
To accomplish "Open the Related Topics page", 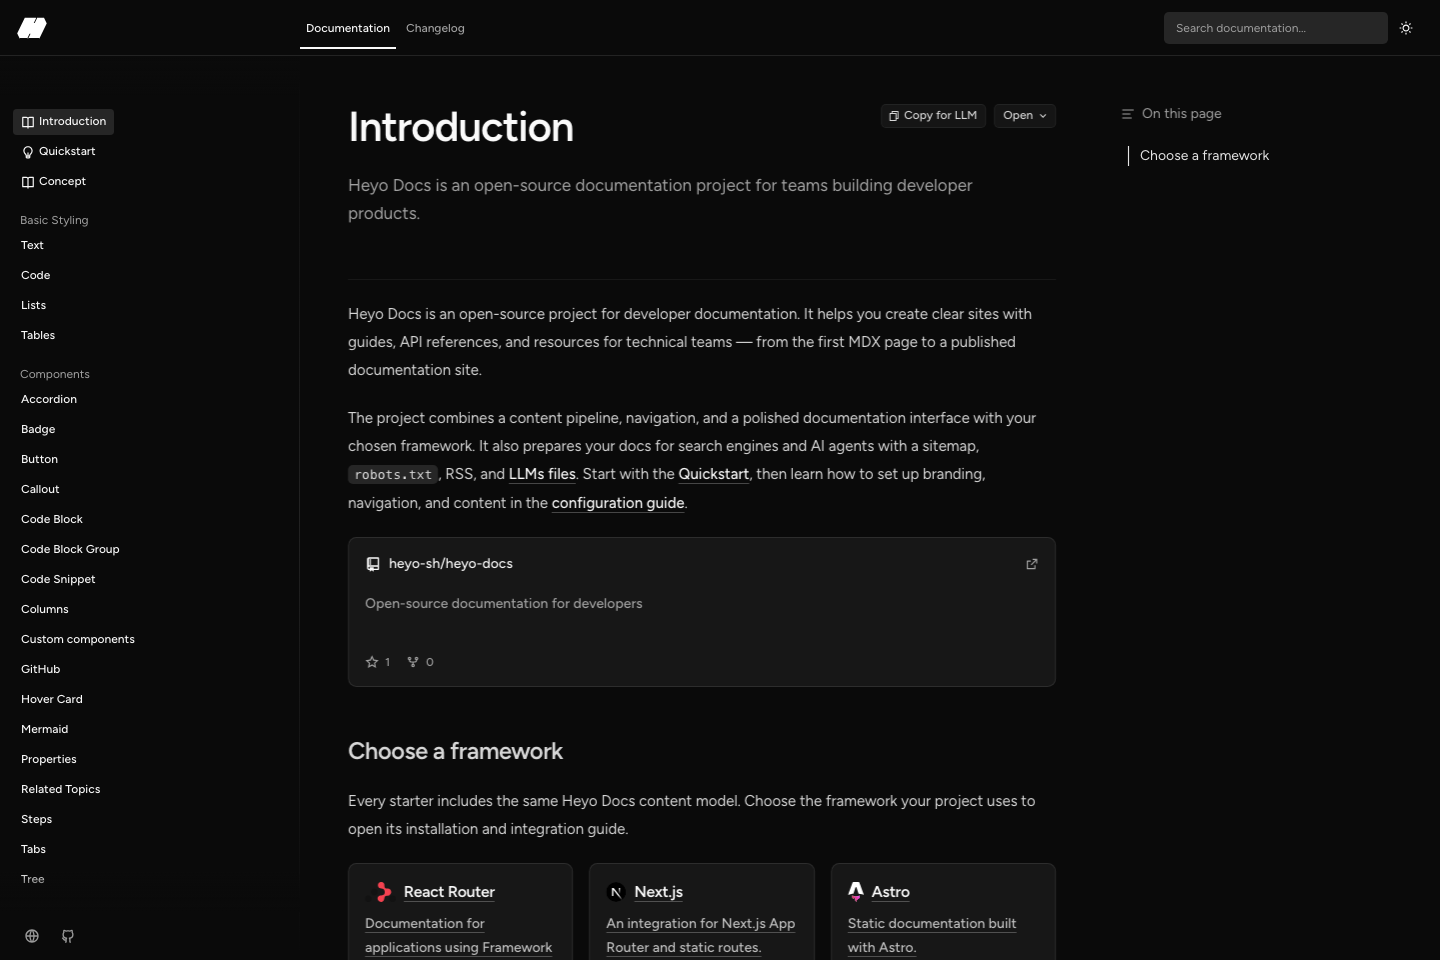I will click(61, 790).
